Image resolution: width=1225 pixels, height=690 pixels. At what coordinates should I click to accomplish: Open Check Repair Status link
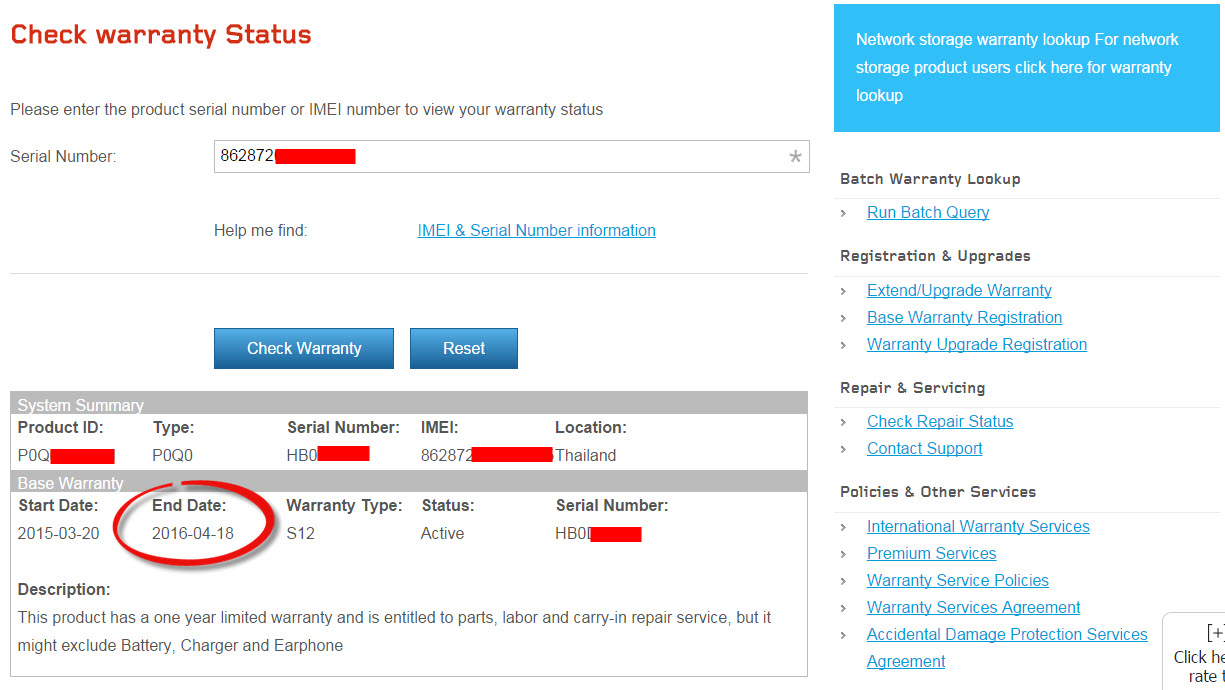[x=940, y=421]
